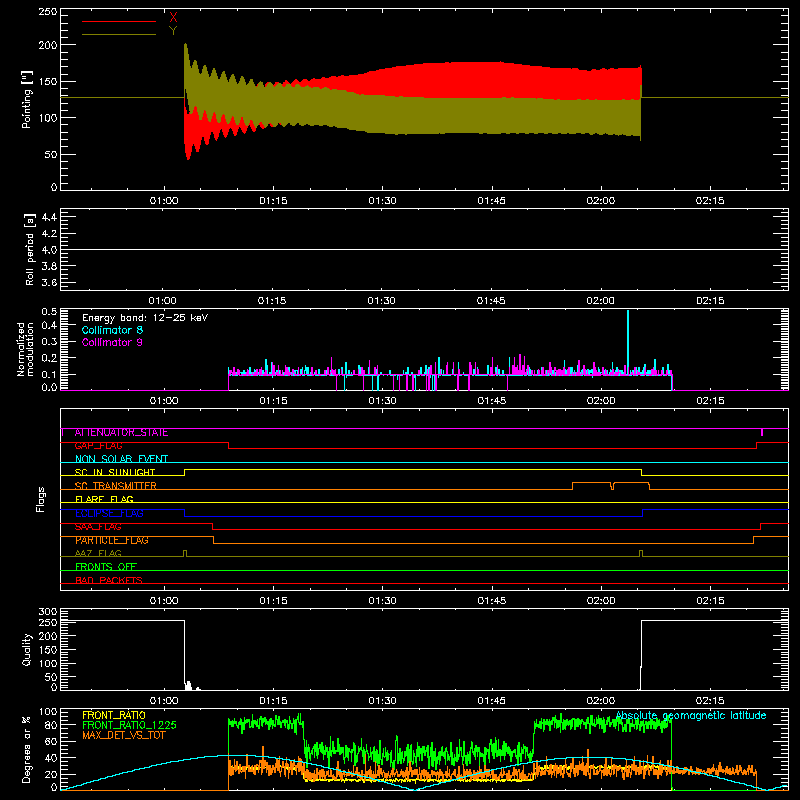Image resolution: width=800 pixels, height=800 pixels.
Task: Click the Collimator 9 legend label
Action: pyautogui.click(x=112, y=342)
